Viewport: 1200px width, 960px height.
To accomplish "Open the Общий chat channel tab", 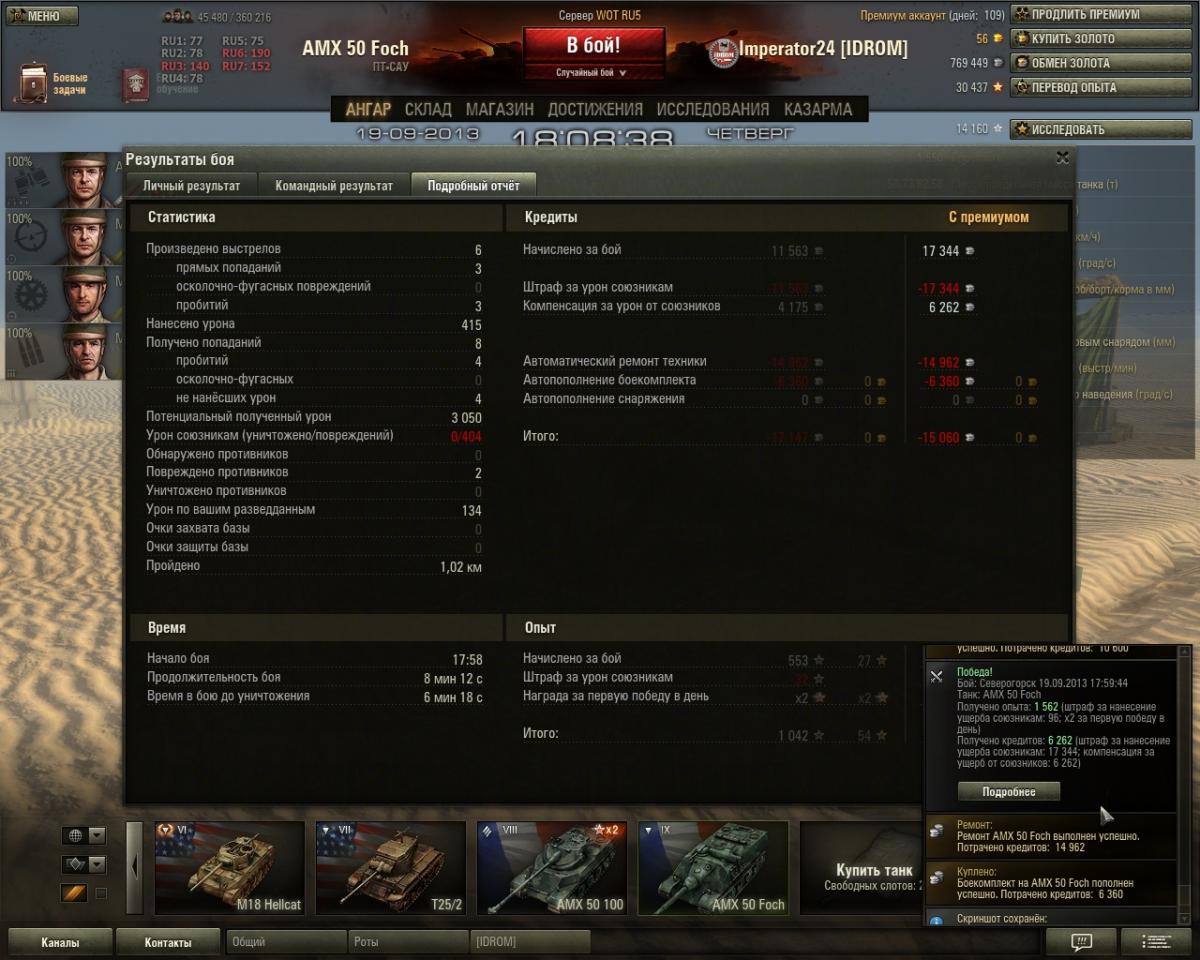I will [286, 942].
